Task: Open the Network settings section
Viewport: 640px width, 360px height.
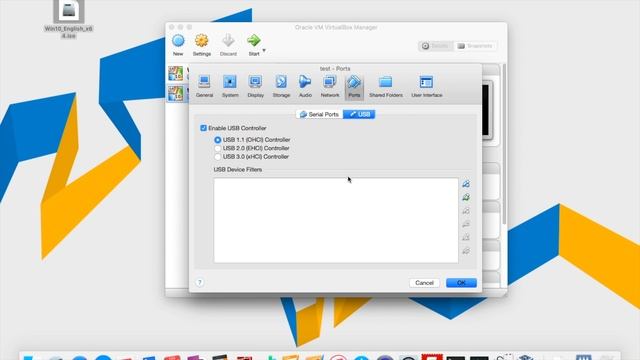Action: pyautogui.click(x=329, y=86)
